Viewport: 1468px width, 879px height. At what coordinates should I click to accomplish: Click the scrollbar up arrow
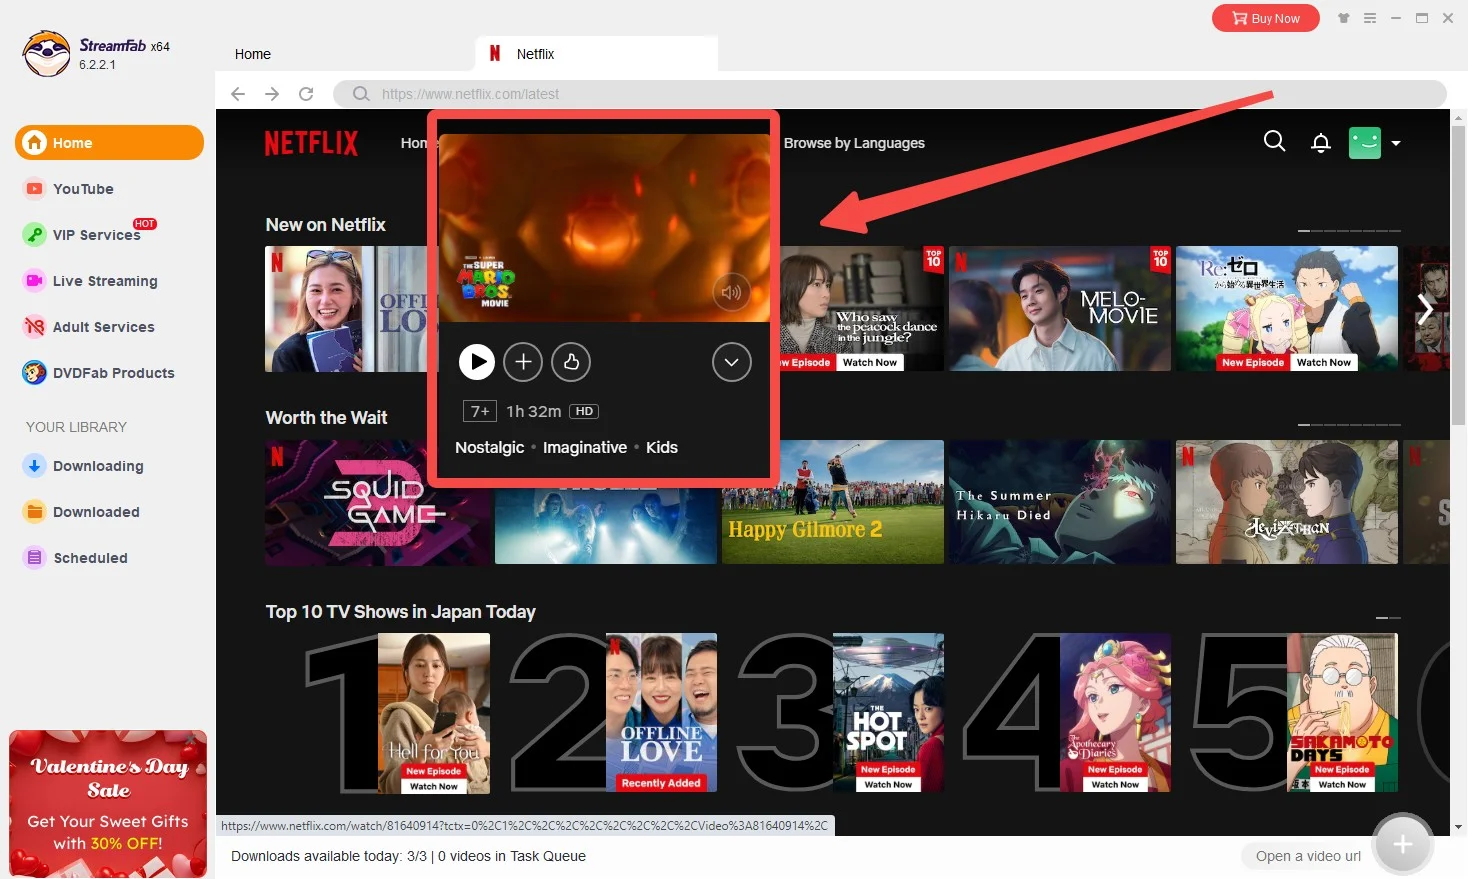1458,117
